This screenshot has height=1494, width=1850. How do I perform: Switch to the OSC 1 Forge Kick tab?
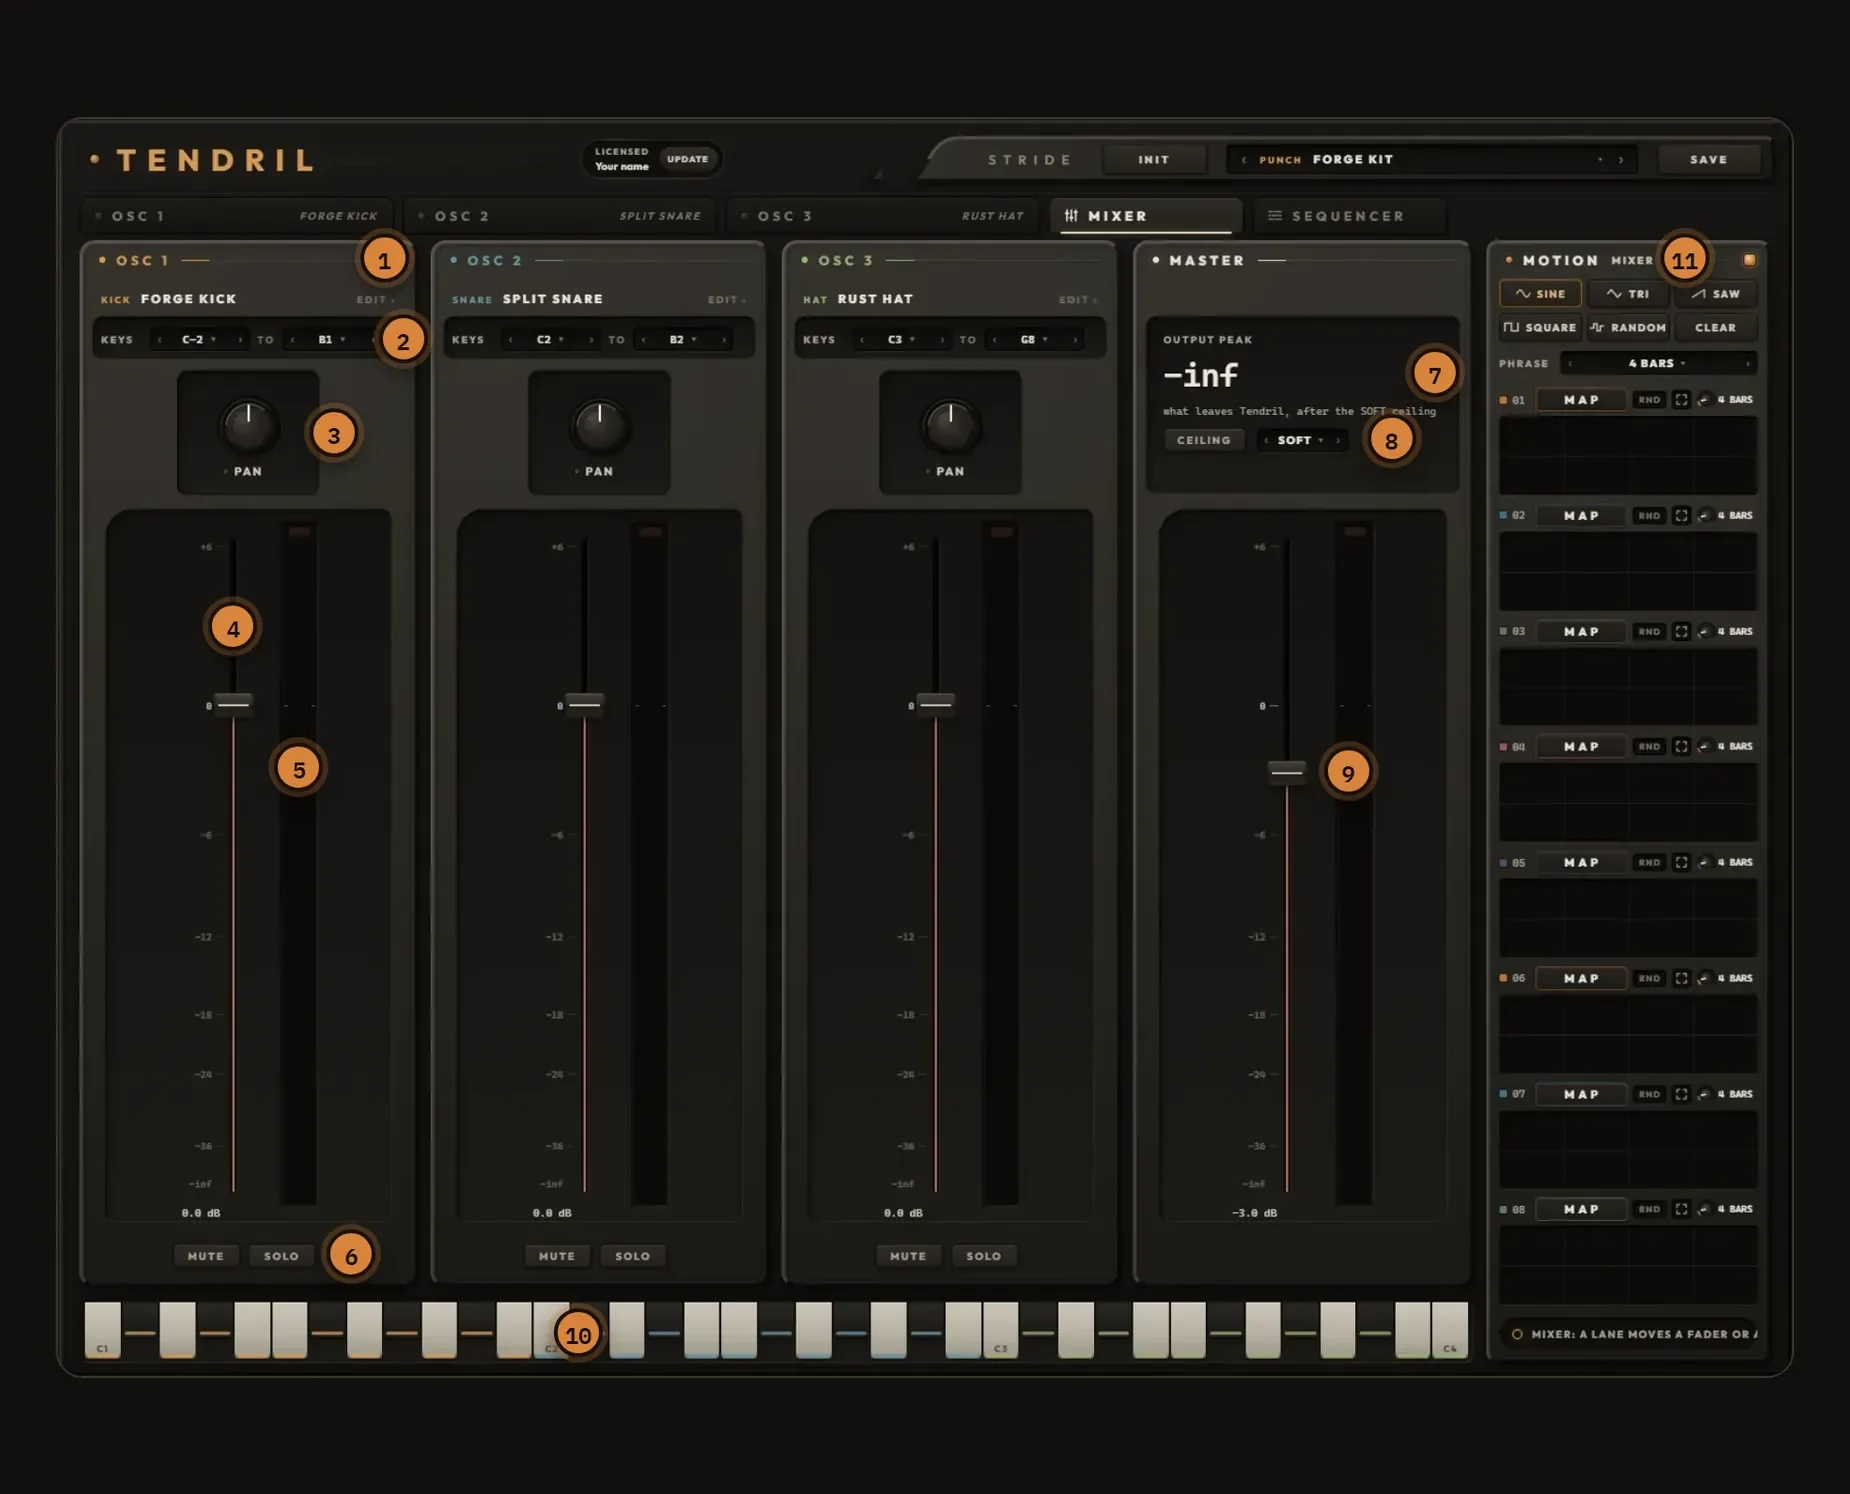click(x=238, y=216)
